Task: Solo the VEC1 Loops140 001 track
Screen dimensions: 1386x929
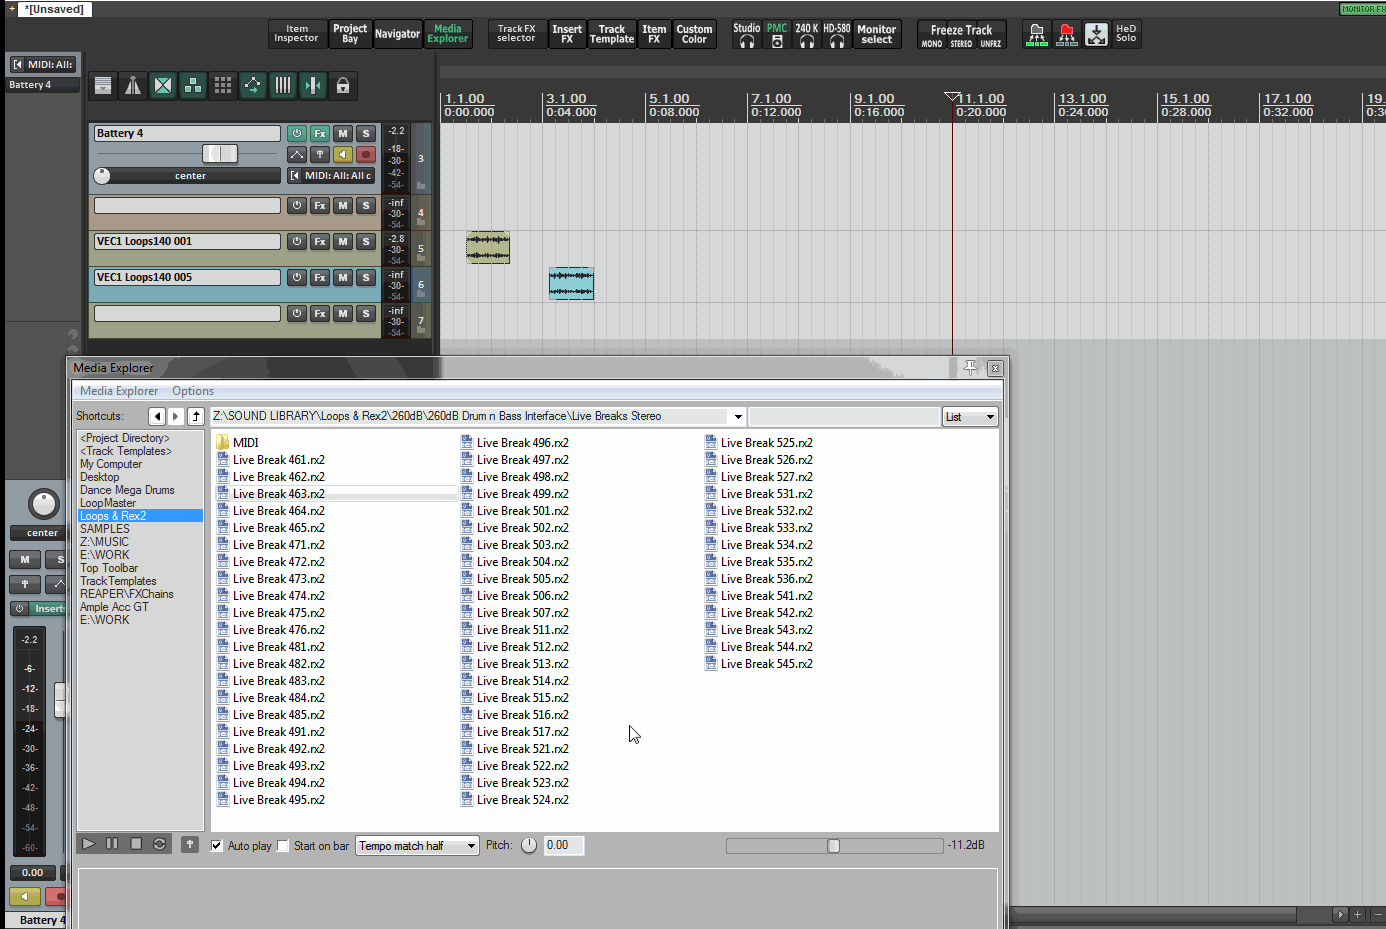Action: 366,241
